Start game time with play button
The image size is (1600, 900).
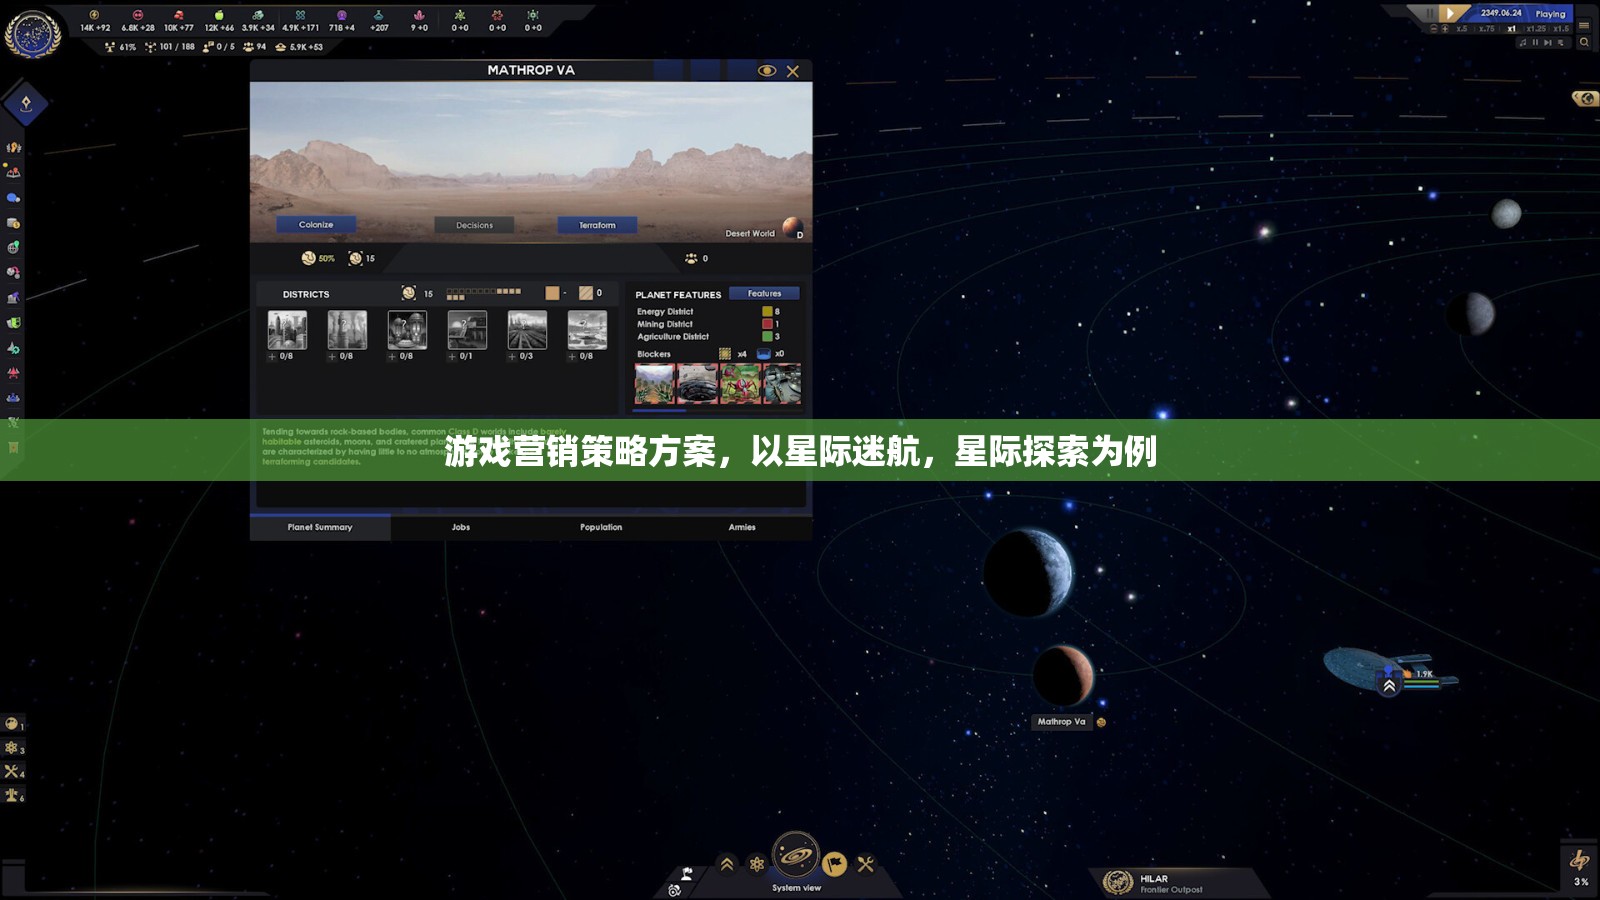pyautogui.click(x=1450, y=13)
